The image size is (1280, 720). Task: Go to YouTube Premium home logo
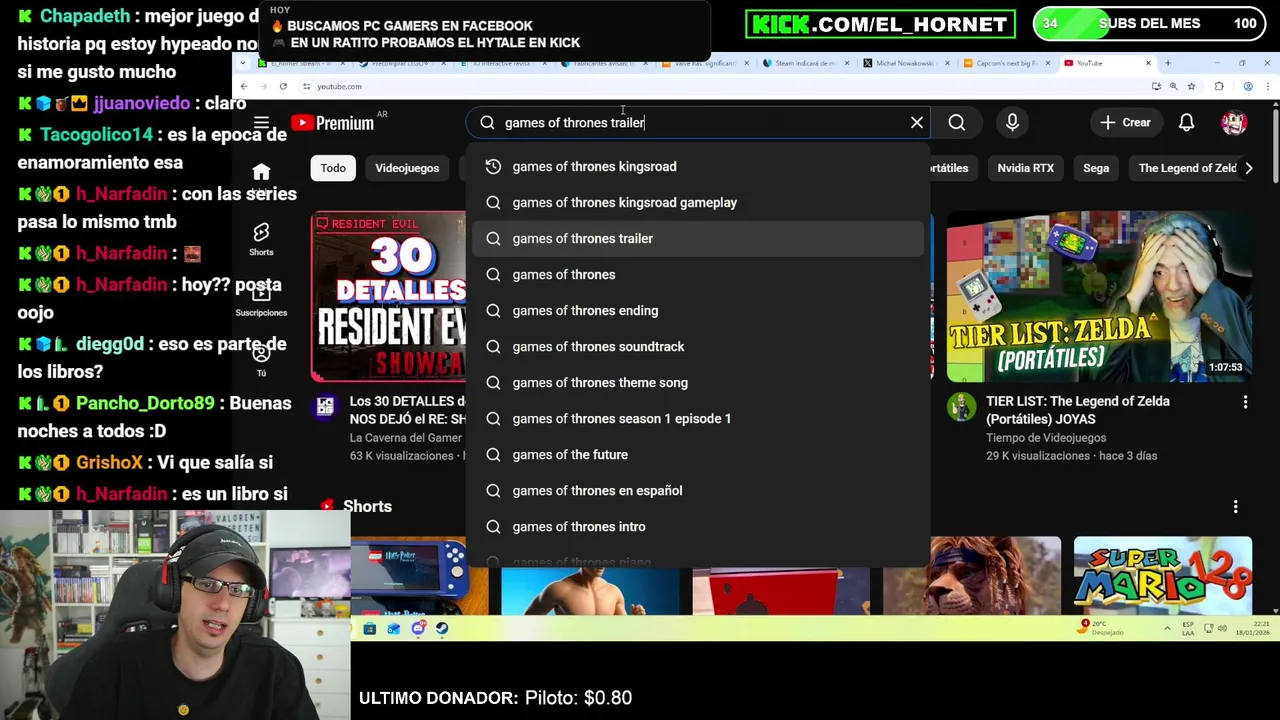333,123
